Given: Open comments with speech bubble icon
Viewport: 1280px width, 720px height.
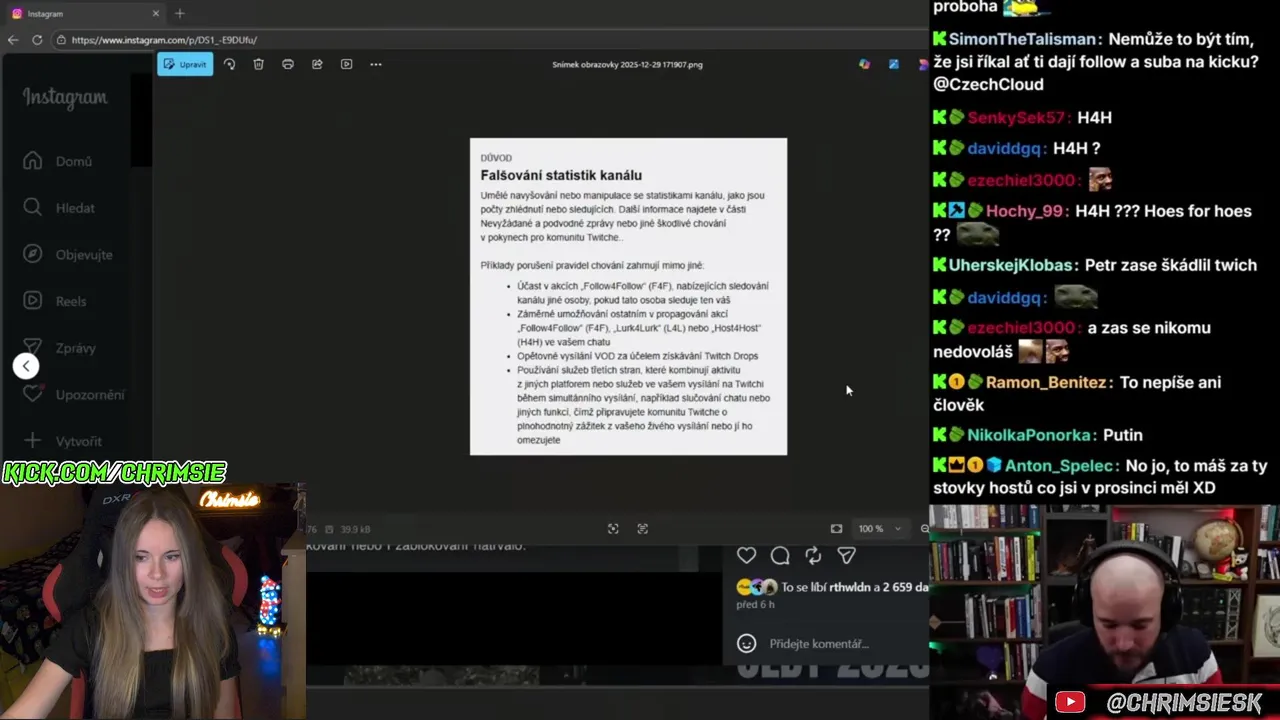Looking at the screenshot, I should pos(780,555).
